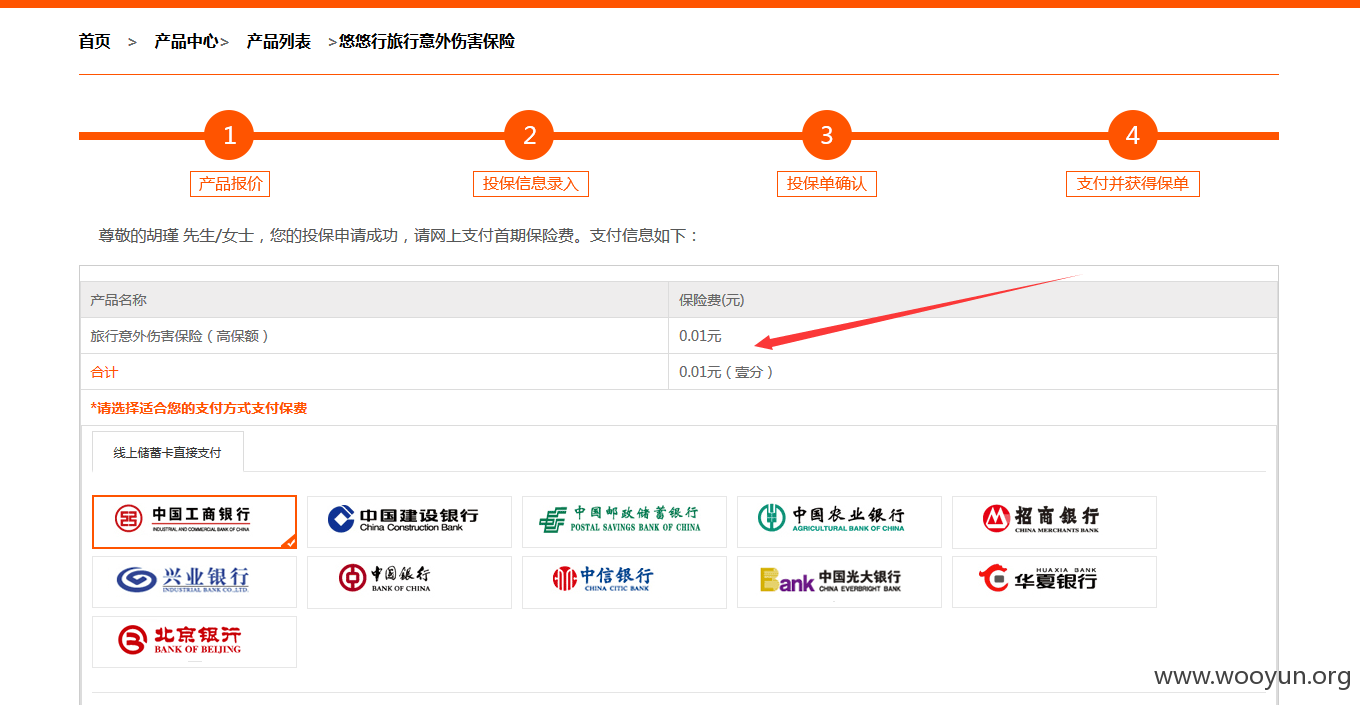Pick 中国农业银行 Agricultural Bank of China
The height and width of the screenshot is (705, 1360).
pyautogui.click(x=839, y=522)
